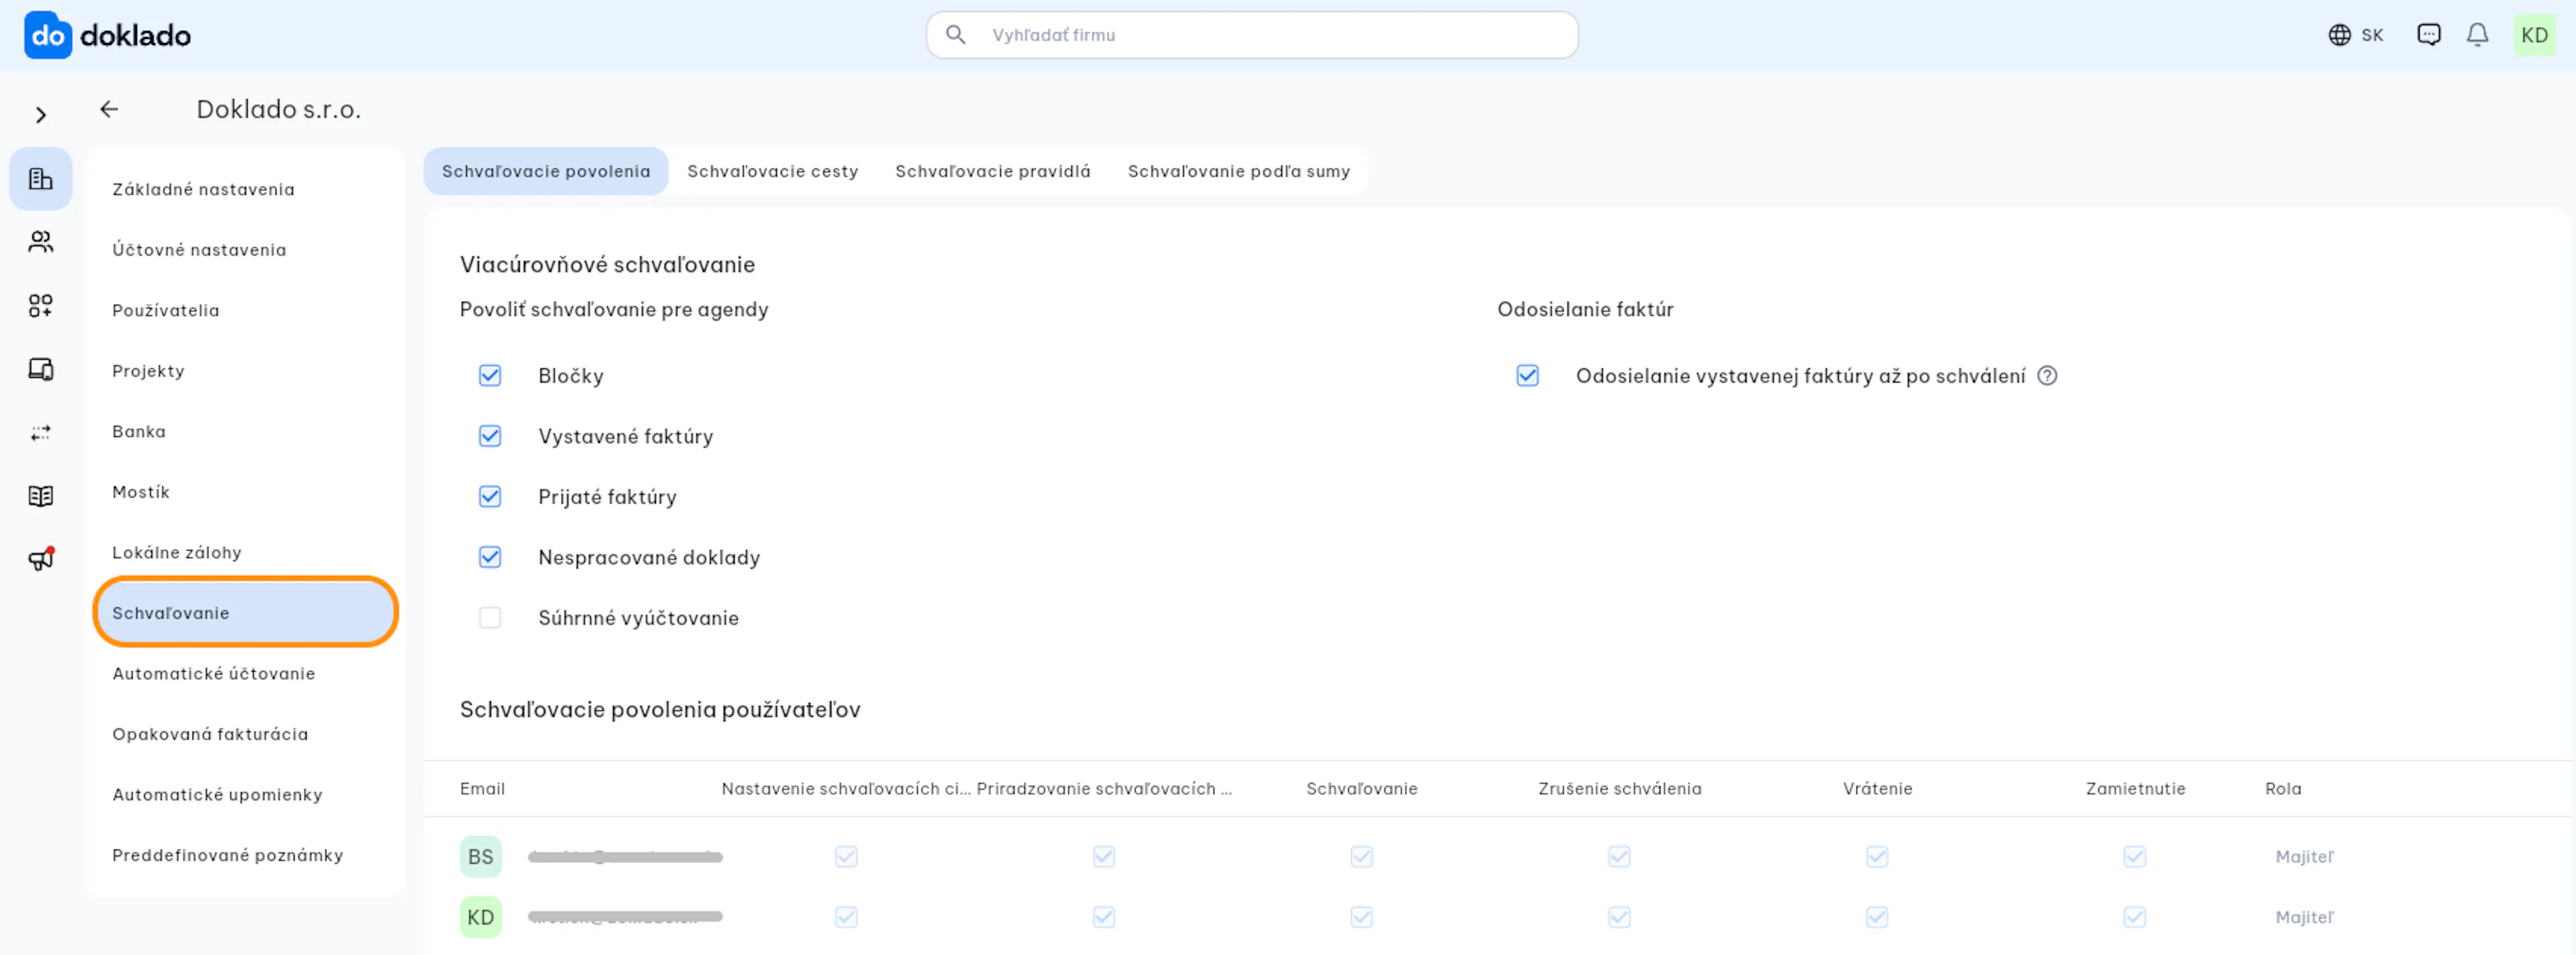Click the Vrátenie column header
The height and width of the screenshot is (955, 2576).
click(1878, 789)
